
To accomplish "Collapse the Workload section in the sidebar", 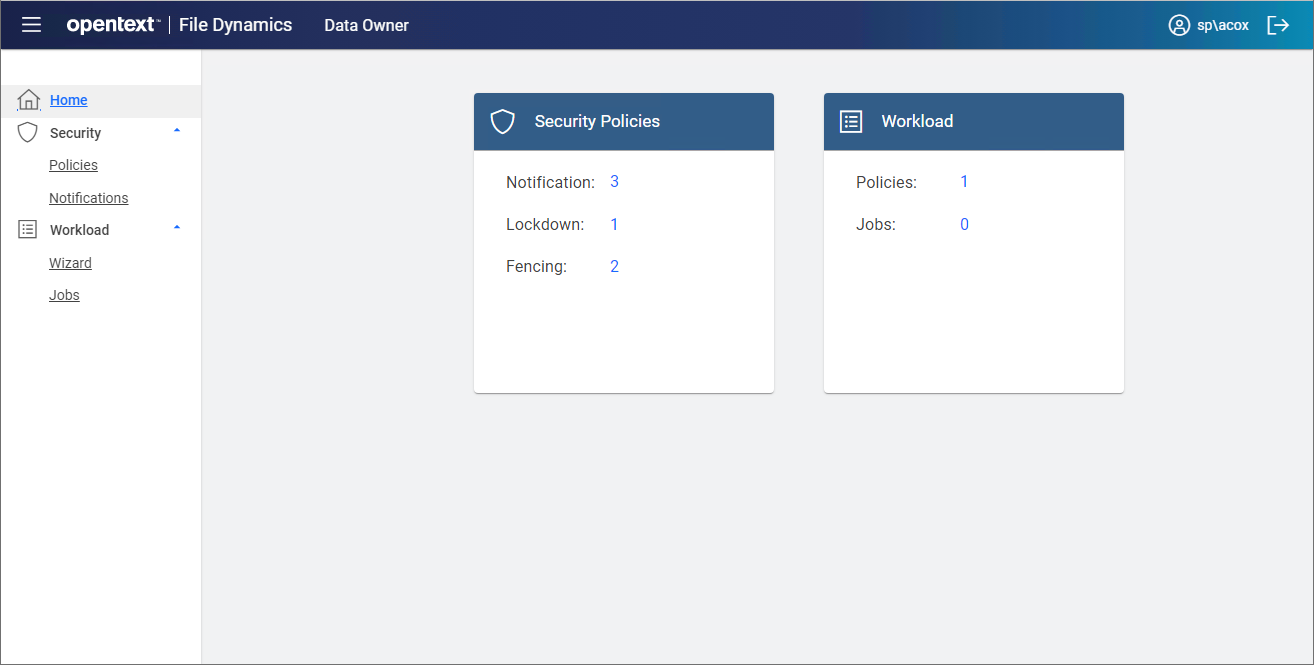I will 177,228.
